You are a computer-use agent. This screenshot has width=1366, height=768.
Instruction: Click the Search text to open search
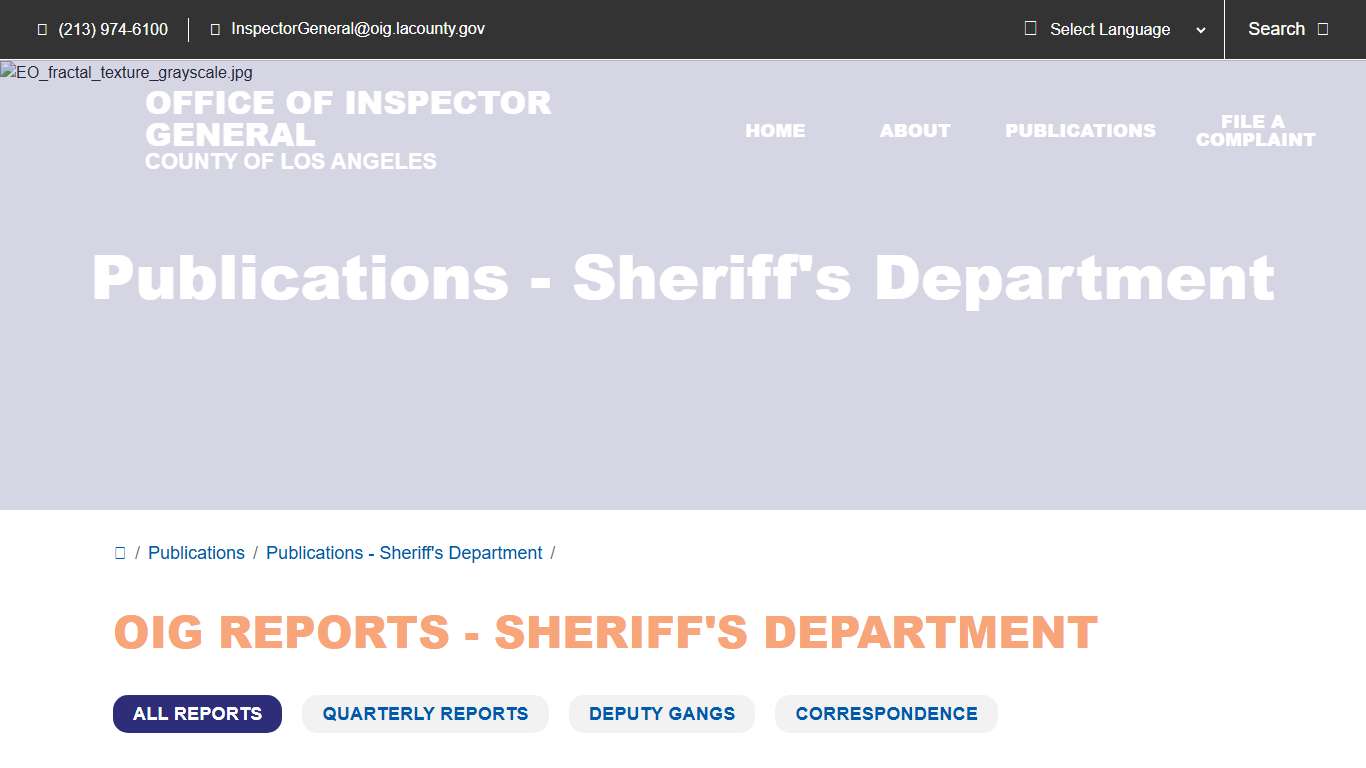click(x=1276, y=29)
